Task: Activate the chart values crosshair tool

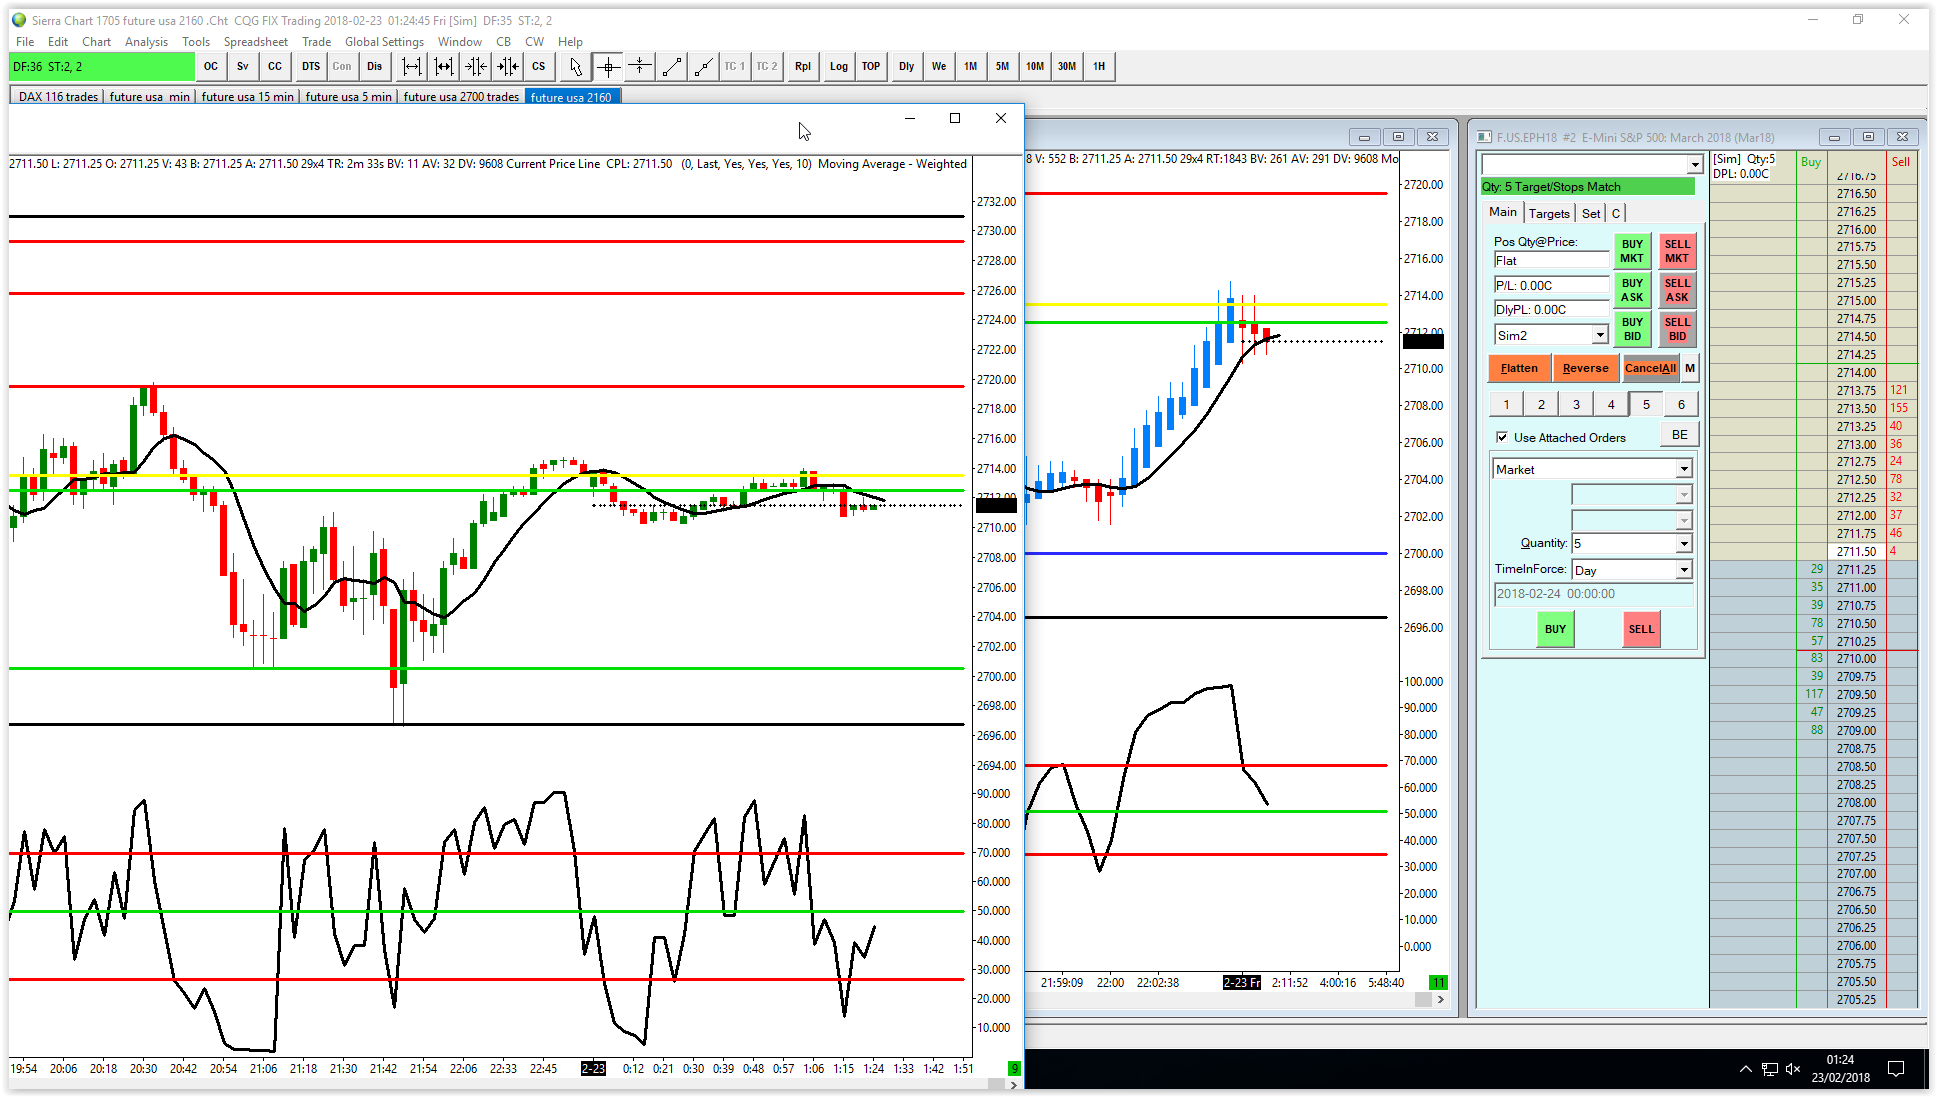Action: point(607,67)
